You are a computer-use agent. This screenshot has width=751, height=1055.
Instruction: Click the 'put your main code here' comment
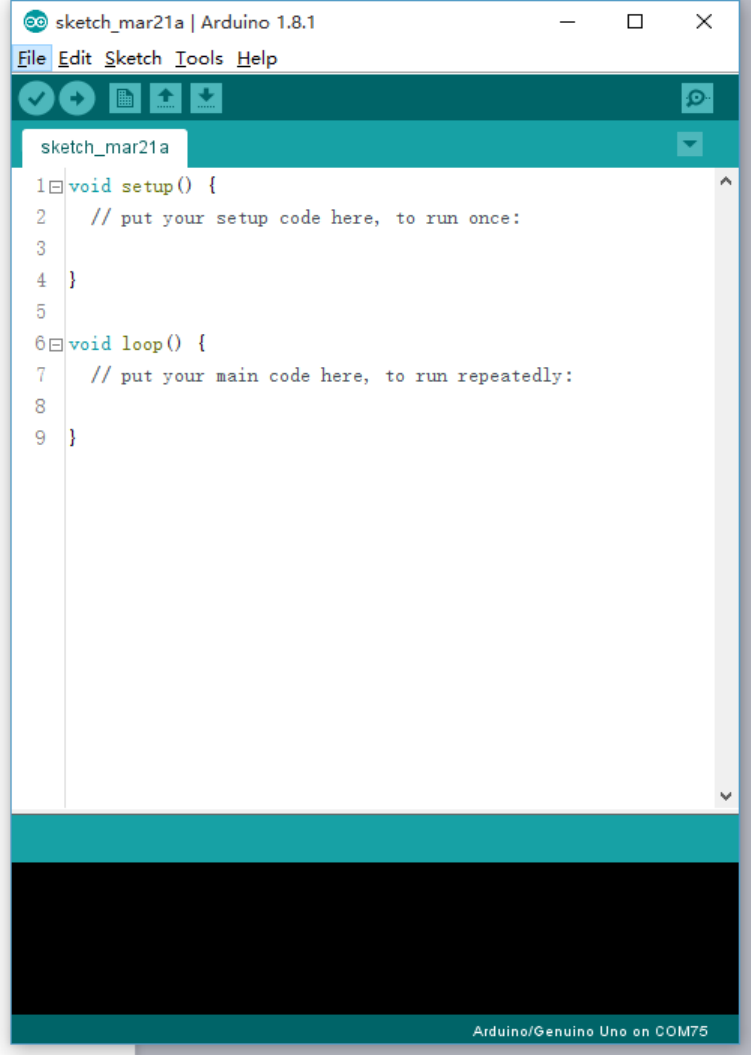point(332,375)
